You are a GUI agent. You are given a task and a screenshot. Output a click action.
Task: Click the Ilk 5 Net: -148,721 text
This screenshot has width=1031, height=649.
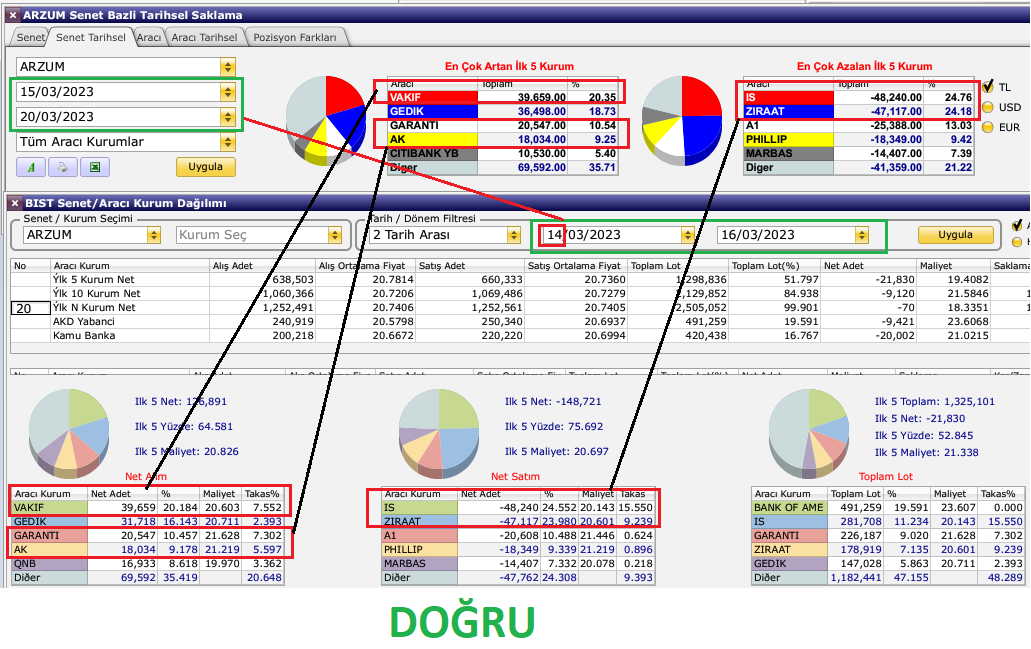click(553, 401)
